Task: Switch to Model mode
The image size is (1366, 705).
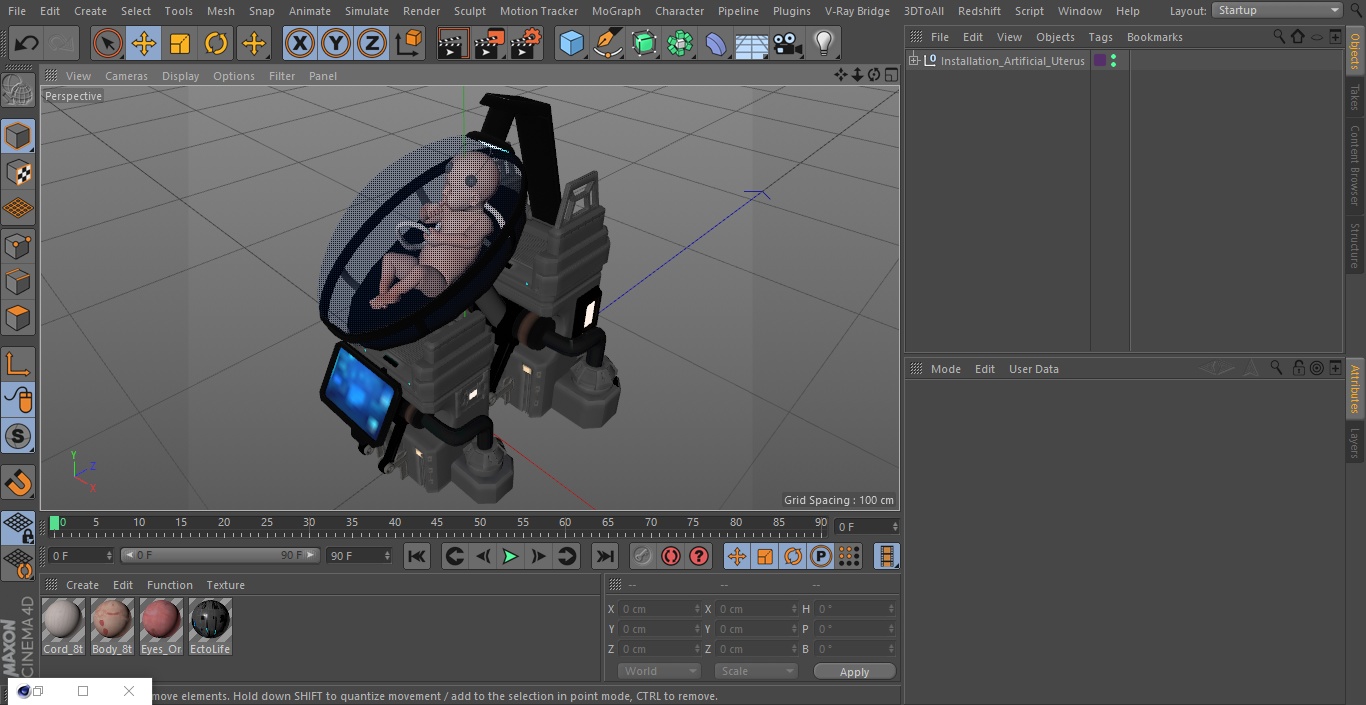Action: click(x=18, y=136)
